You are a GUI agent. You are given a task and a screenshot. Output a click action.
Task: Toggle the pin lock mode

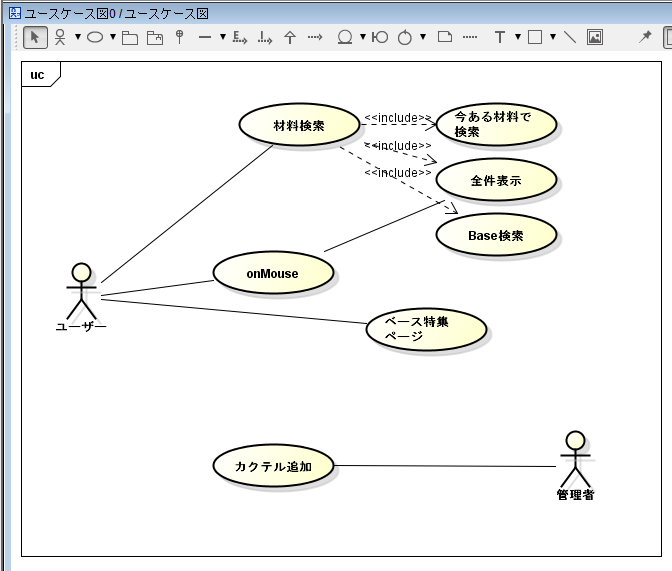tap(645, 37)
